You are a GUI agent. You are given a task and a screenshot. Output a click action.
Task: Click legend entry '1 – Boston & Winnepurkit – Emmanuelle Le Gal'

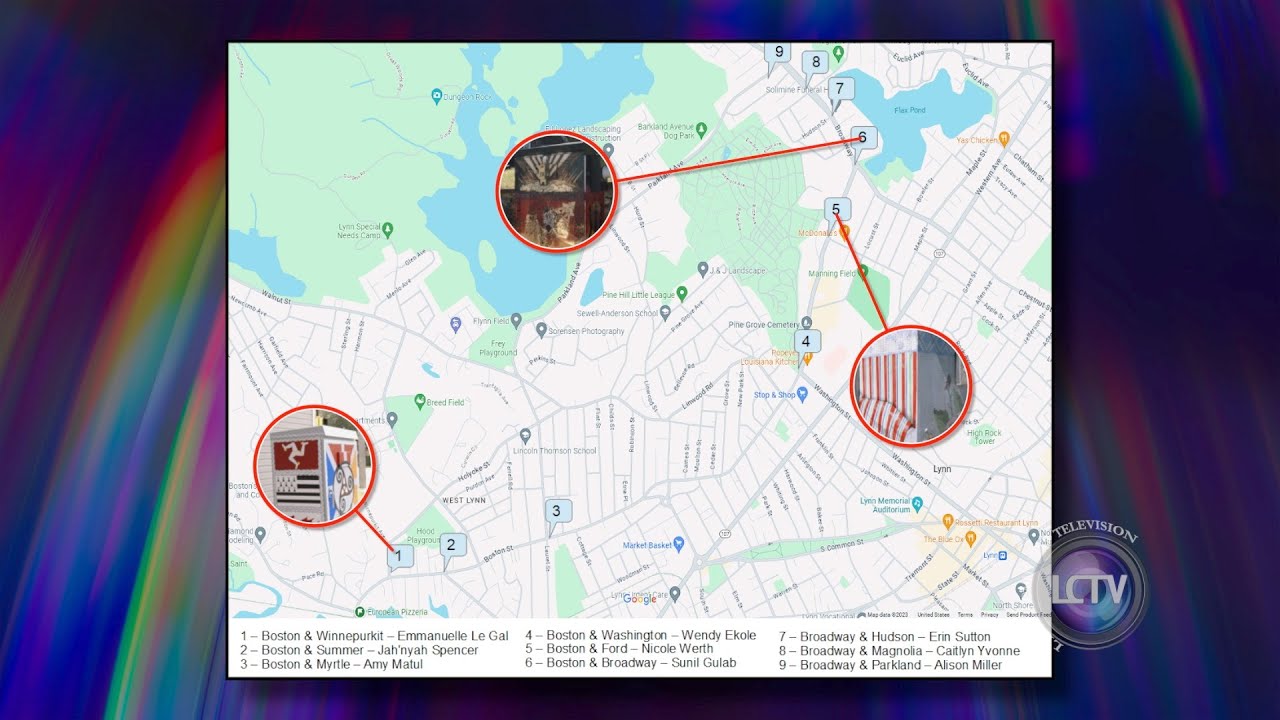[x=375, y=636]
